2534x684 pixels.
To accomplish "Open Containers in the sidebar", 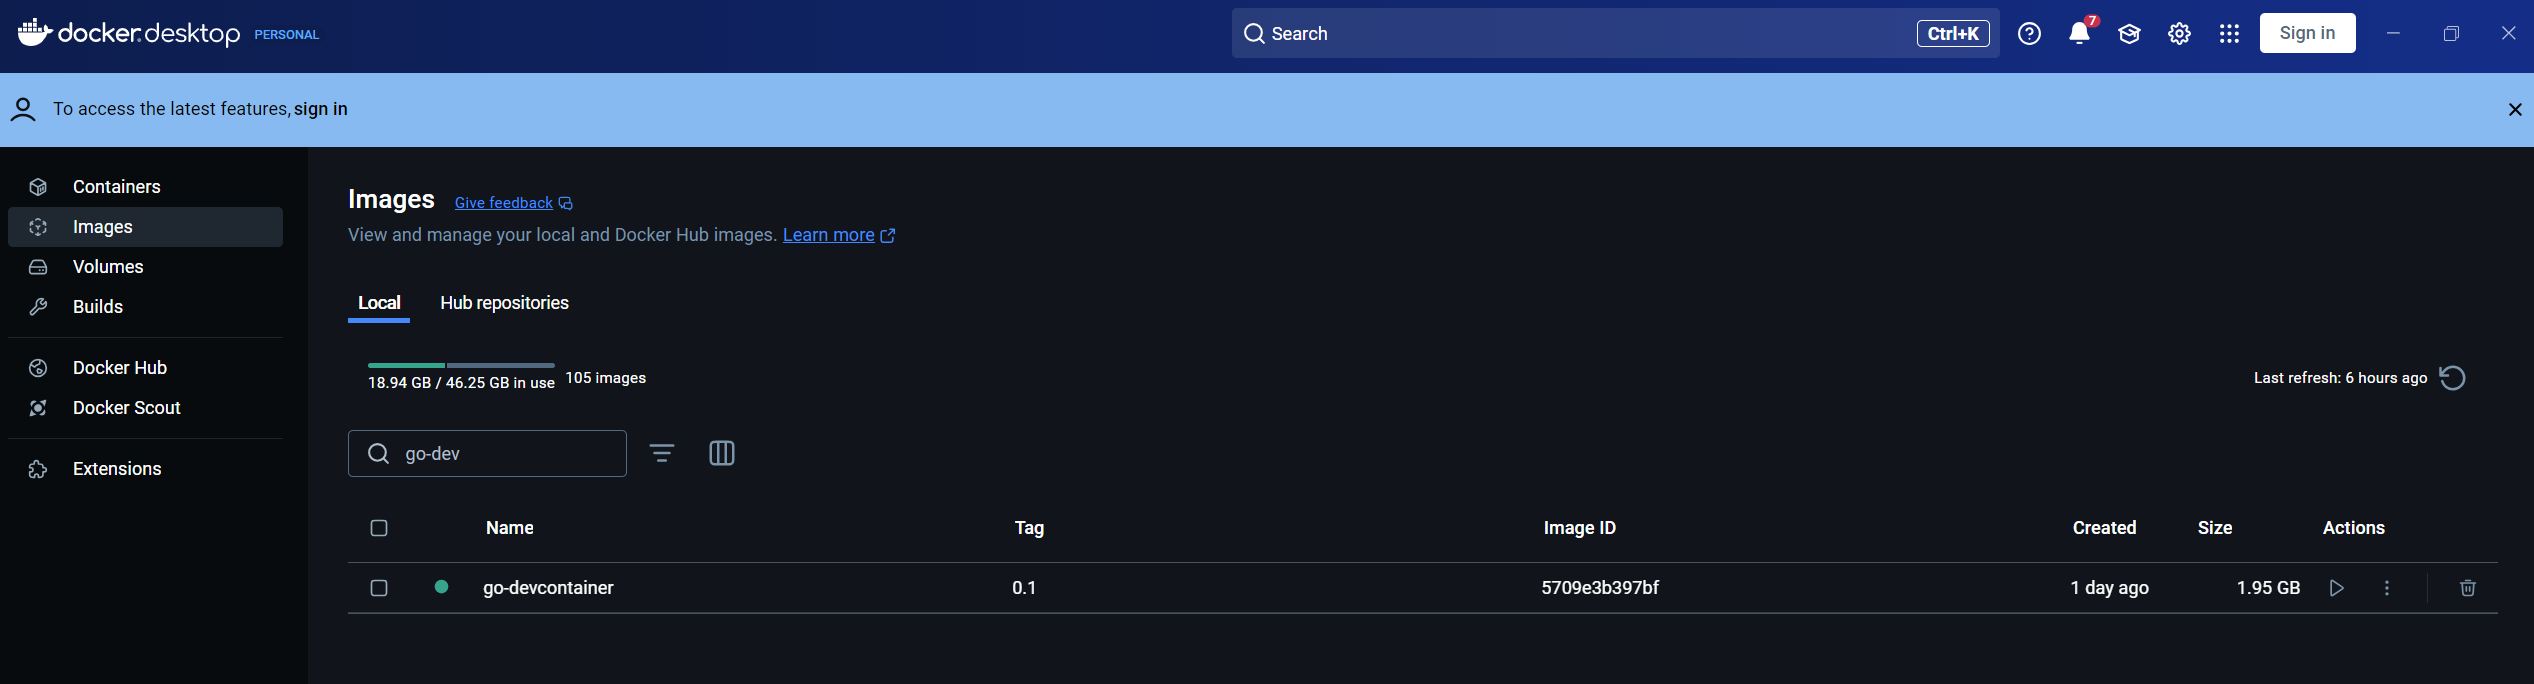I will [145, 187].
